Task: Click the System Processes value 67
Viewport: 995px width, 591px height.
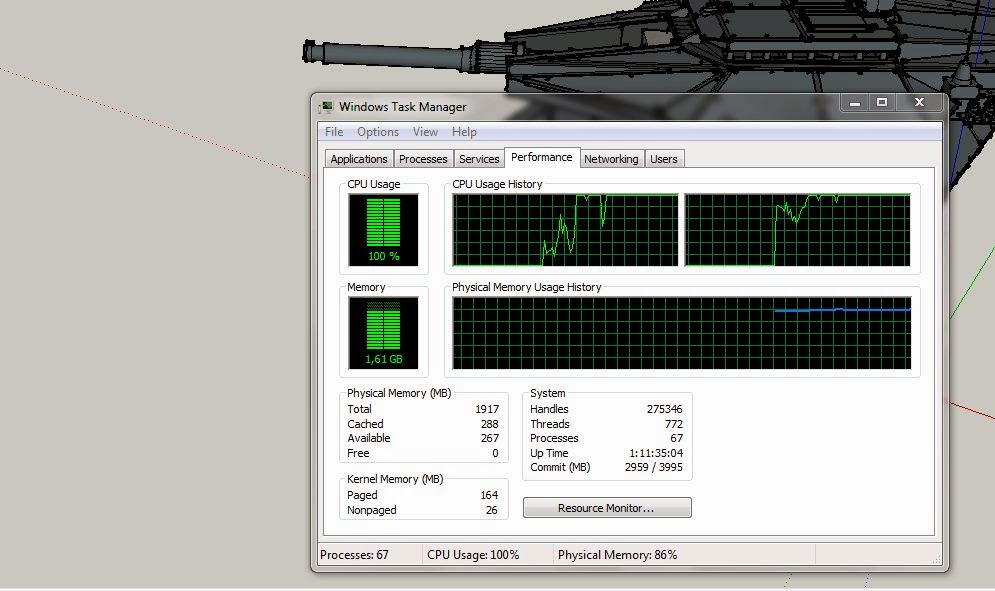Action: [677, 439]
